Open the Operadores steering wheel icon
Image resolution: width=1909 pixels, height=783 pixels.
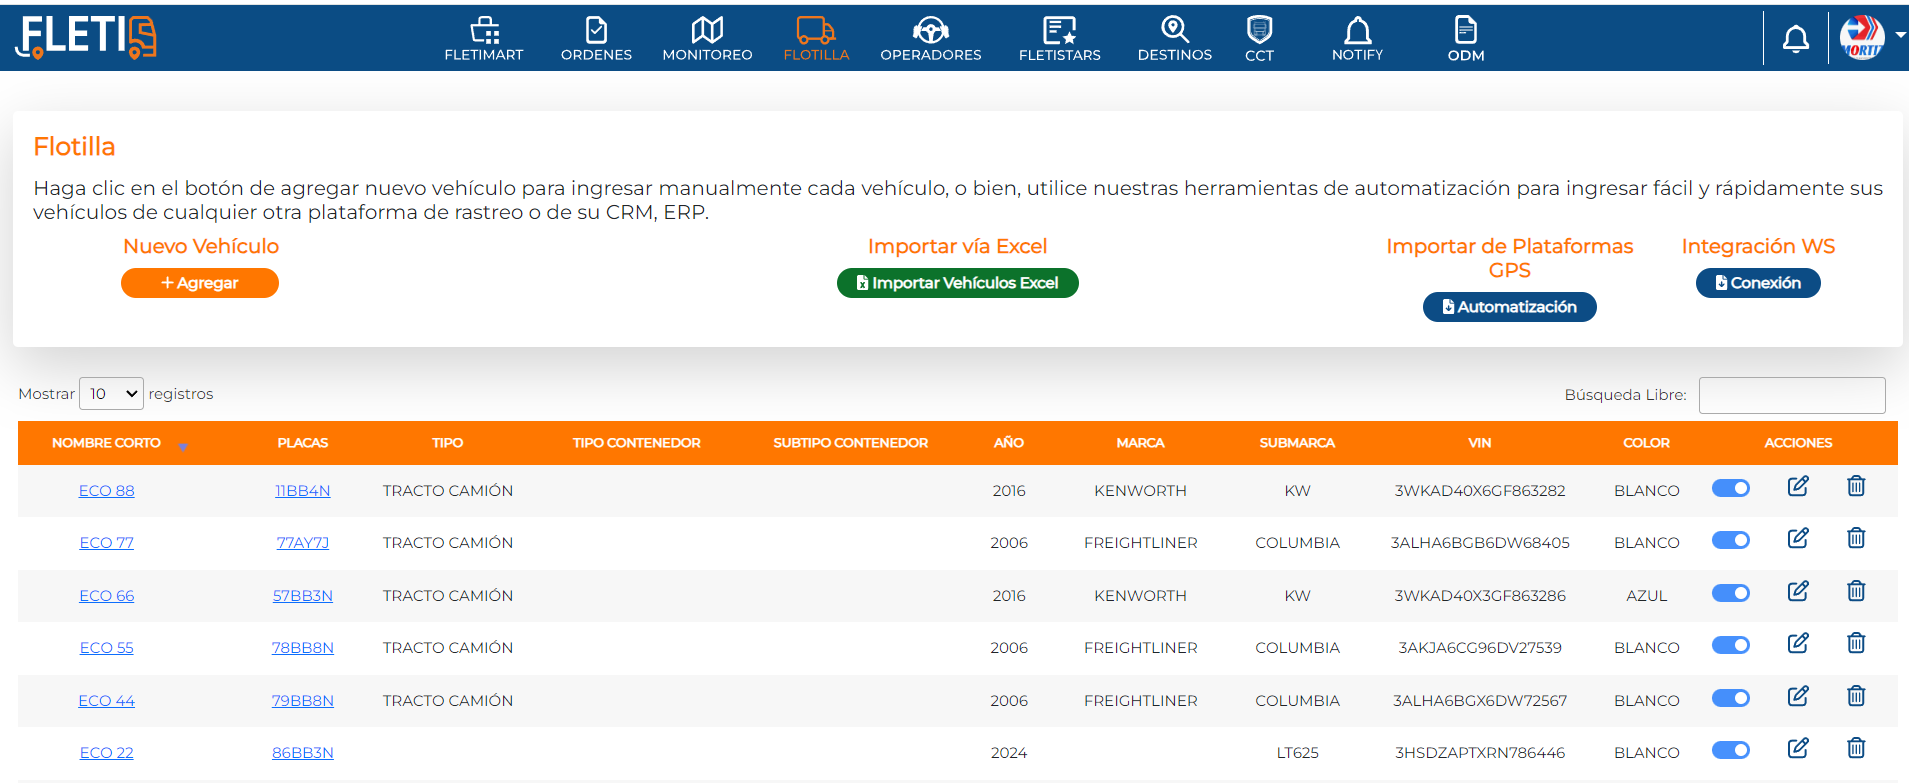(930, 40)
